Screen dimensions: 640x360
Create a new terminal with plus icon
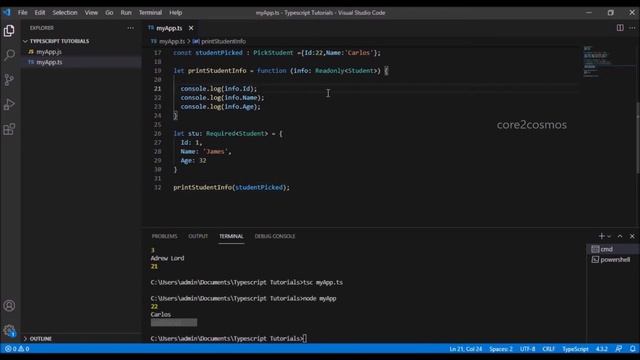601,236
